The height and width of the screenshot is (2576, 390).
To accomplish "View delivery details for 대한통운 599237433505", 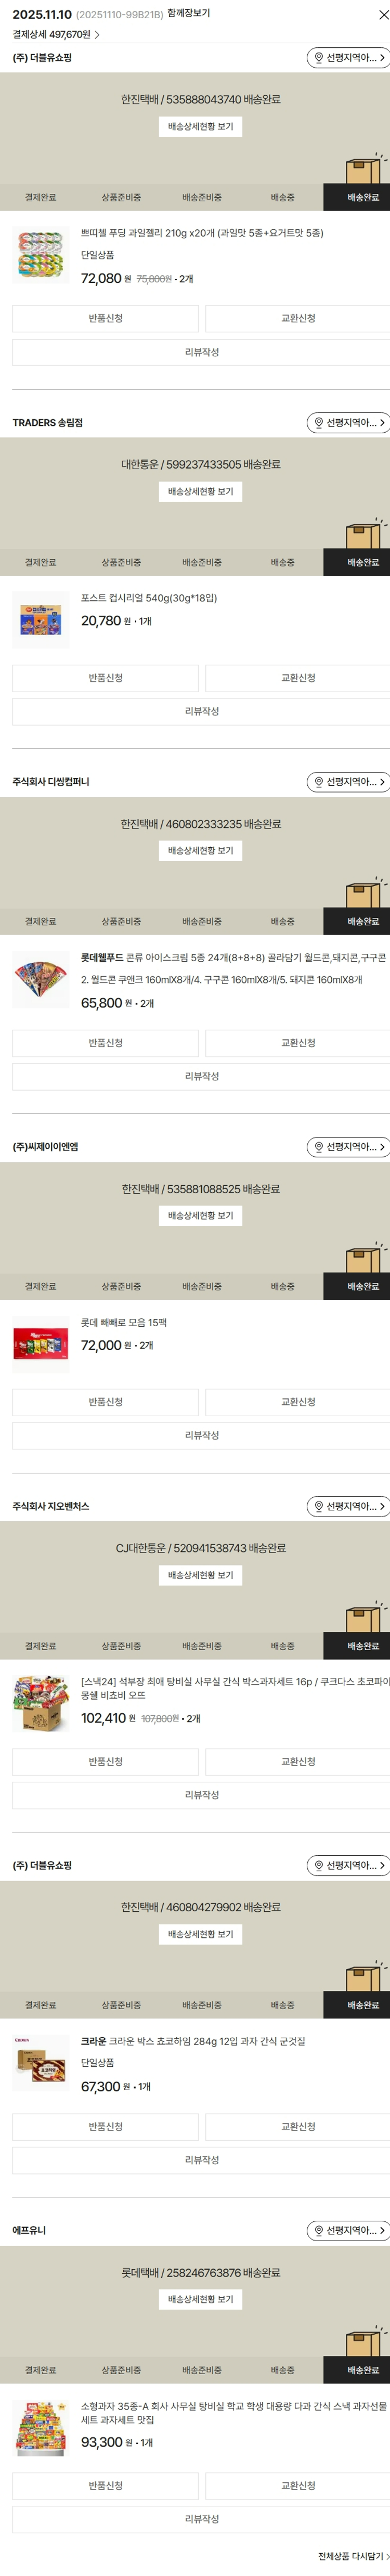I will [x=200, y=492].
